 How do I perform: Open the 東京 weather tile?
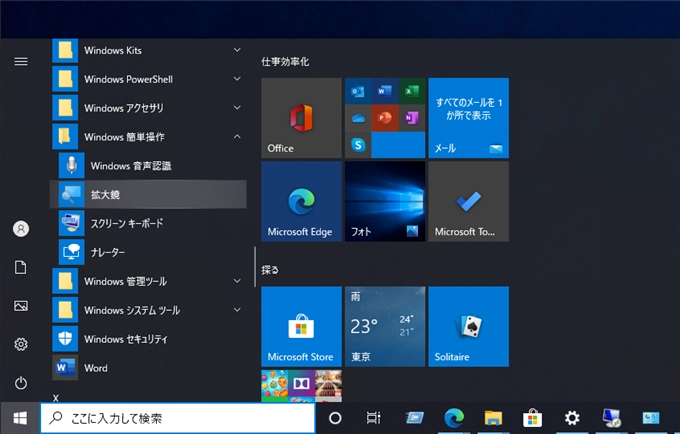(x=385, y=326)
